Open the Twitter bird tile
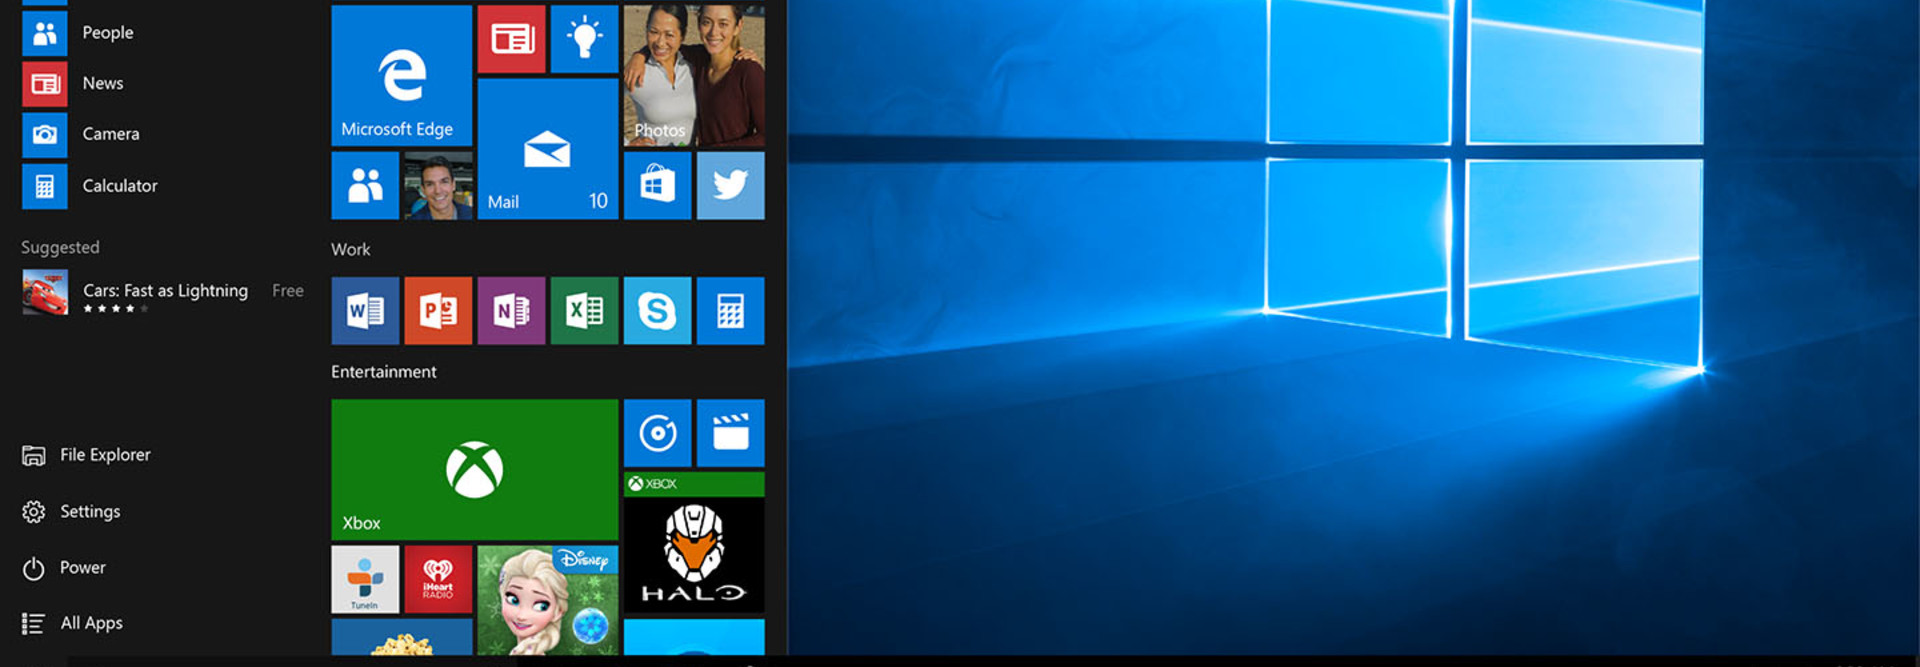This screenshot has width=1920, height=667. pos(731,186)
